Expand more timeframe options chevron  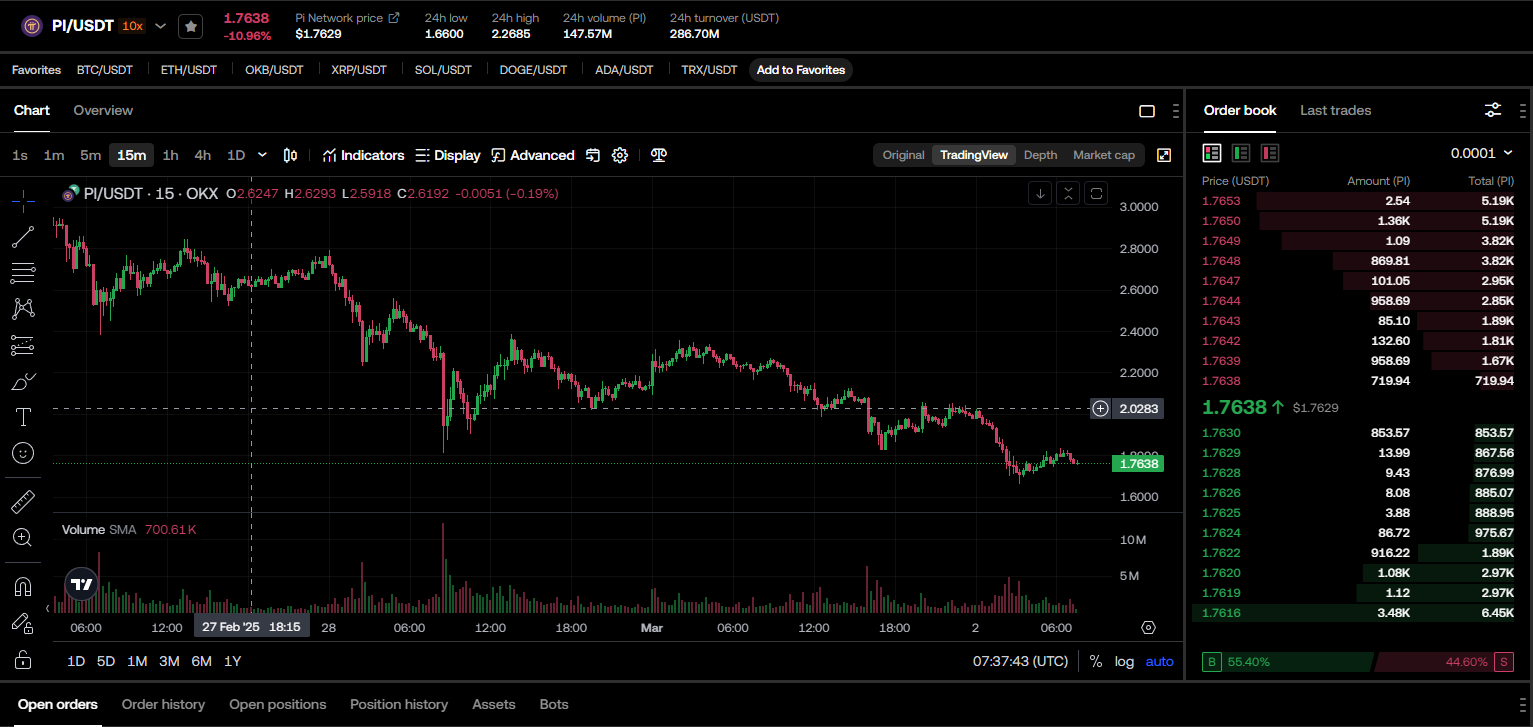(x=263, y=155)
